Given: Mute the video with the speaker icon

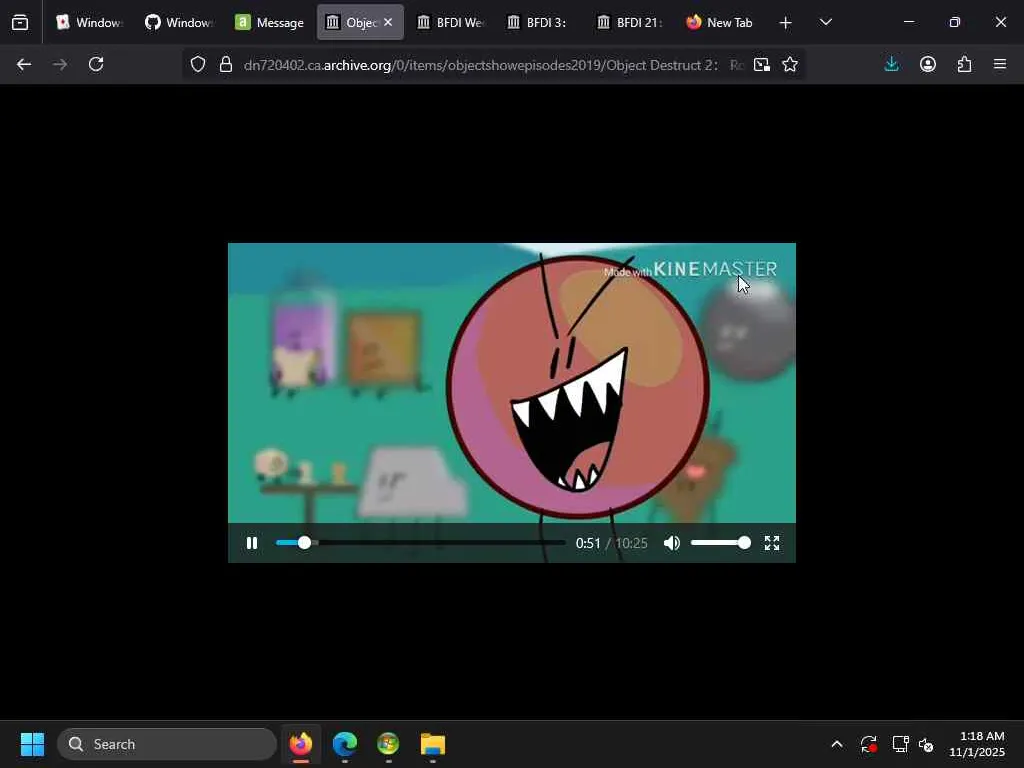Looking at the screenshot, I should pos(671,543).
